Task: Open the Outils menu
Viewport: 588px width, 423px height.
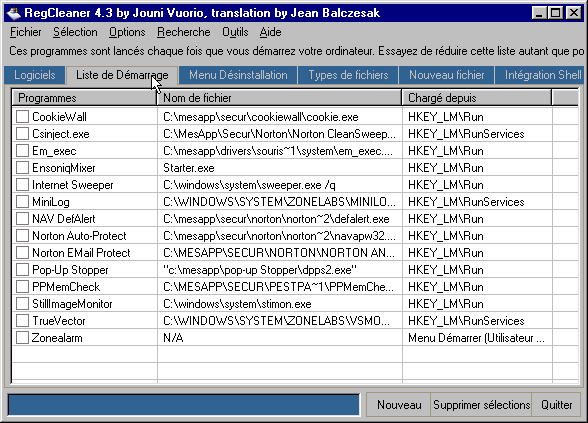Action: [x=235, y=32]
